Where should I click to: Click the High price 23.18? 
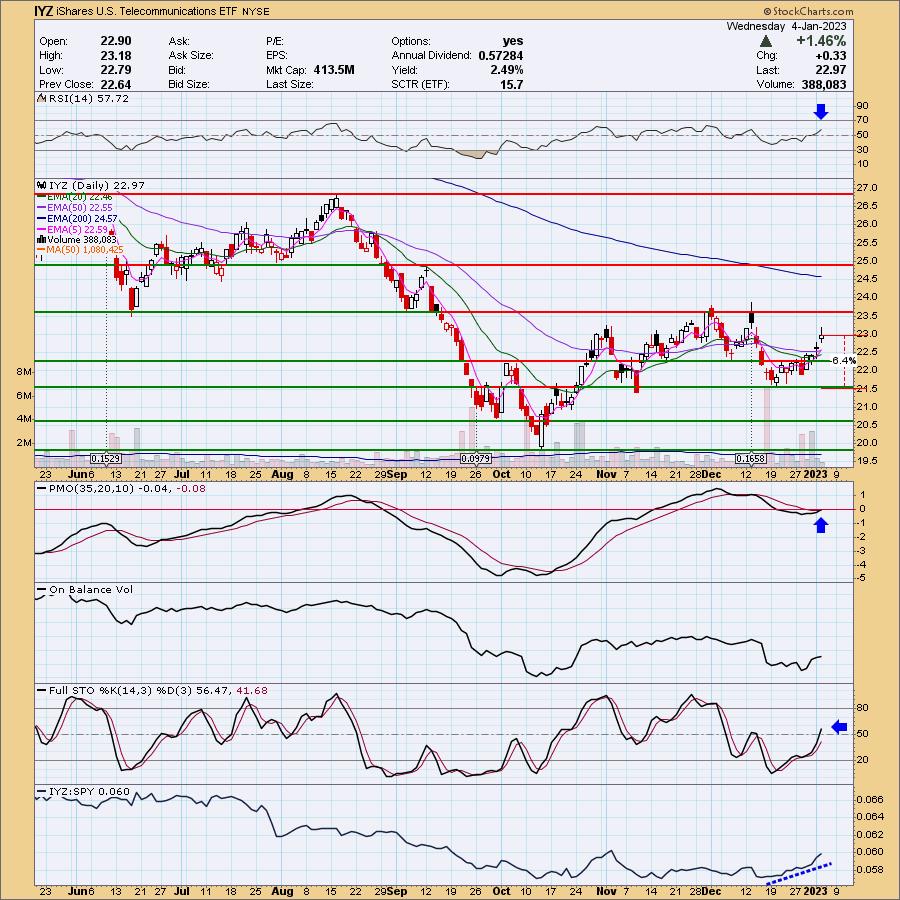coord(116,56)
